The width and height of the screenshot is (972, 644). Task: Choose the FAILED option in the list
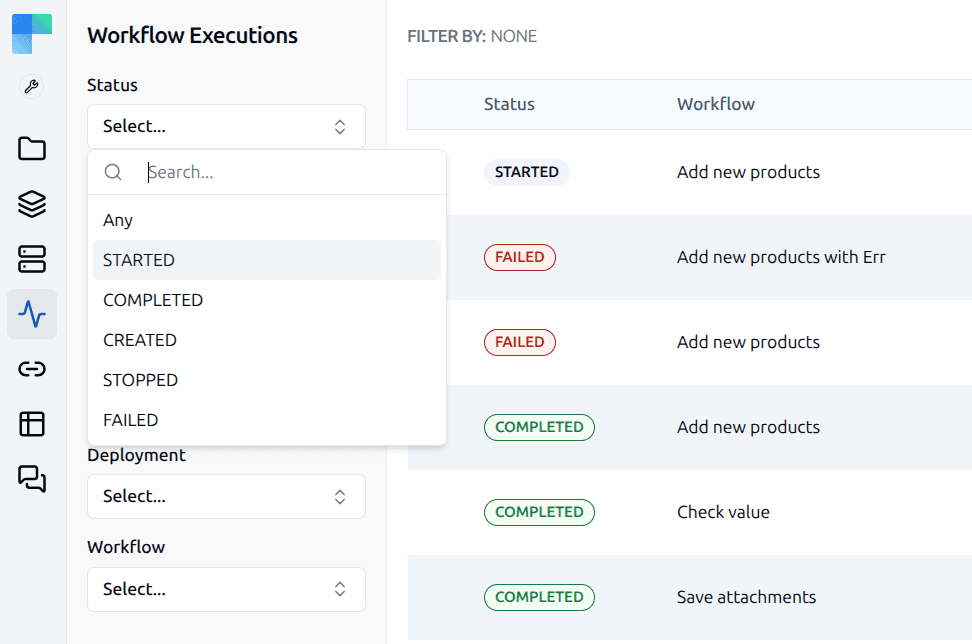click(x=267, y=420)
